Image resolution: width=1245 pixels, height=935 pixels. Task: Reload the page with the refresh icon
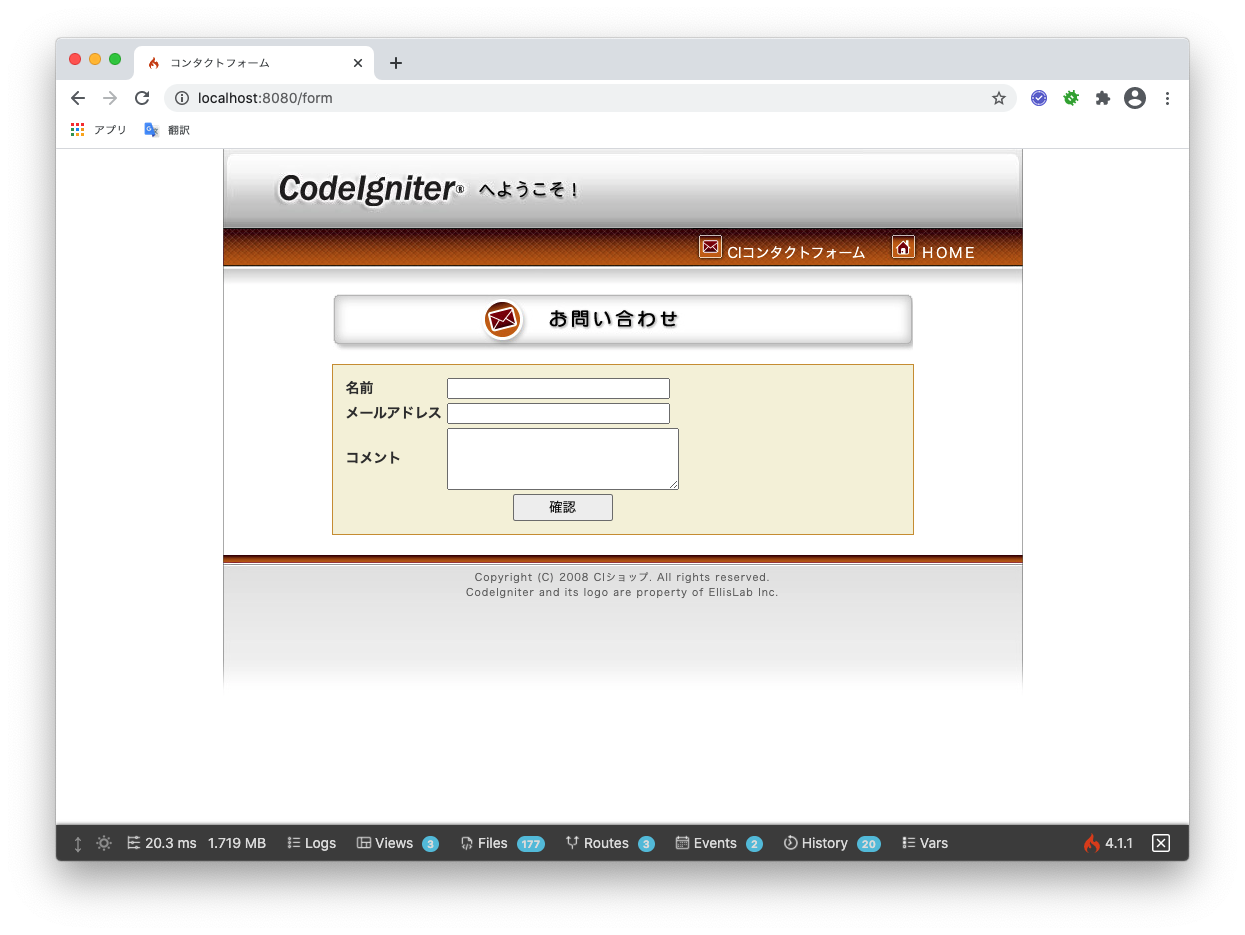[142, 98]
